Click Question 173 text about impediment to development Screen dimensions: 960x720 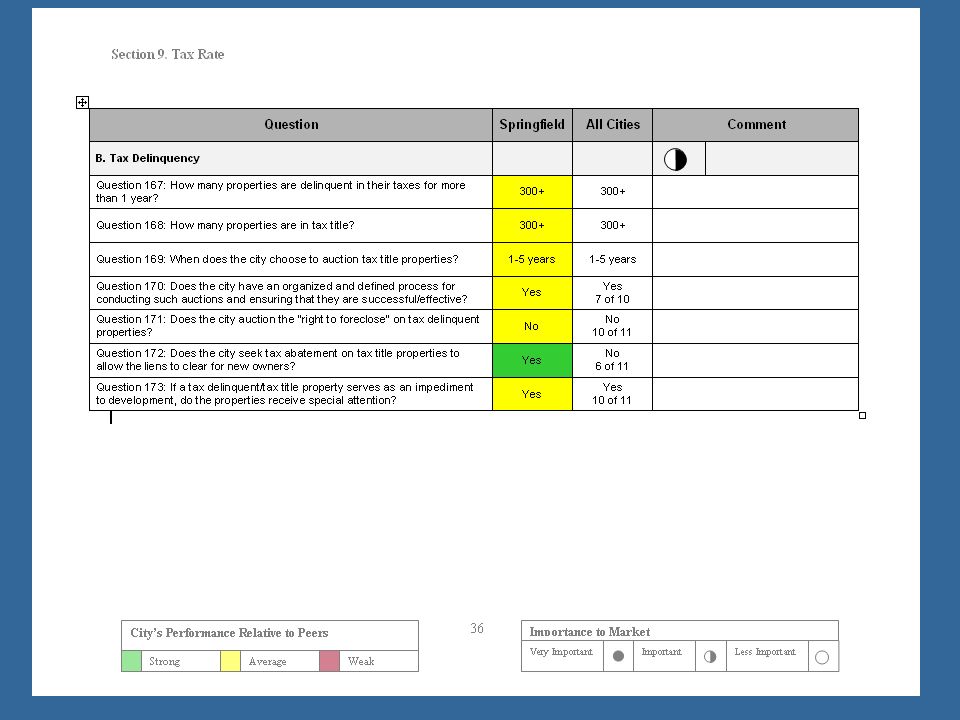(285, 394)
